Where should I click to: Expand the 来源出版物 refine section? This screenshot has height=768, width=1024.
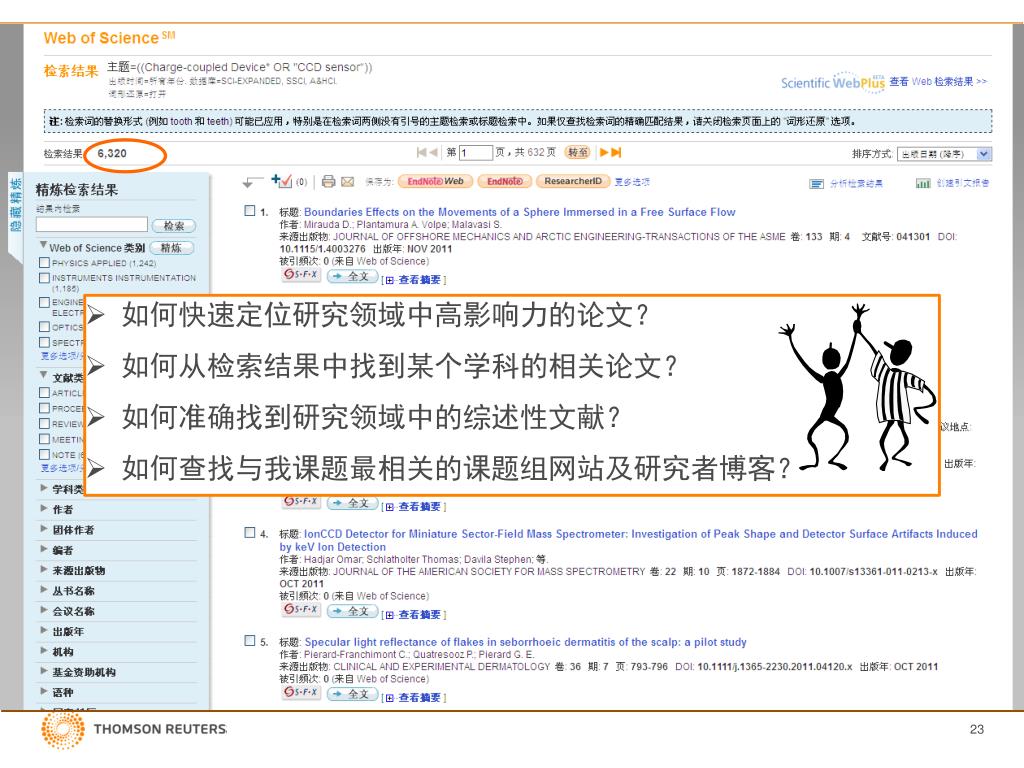click(x=43, y=569)
